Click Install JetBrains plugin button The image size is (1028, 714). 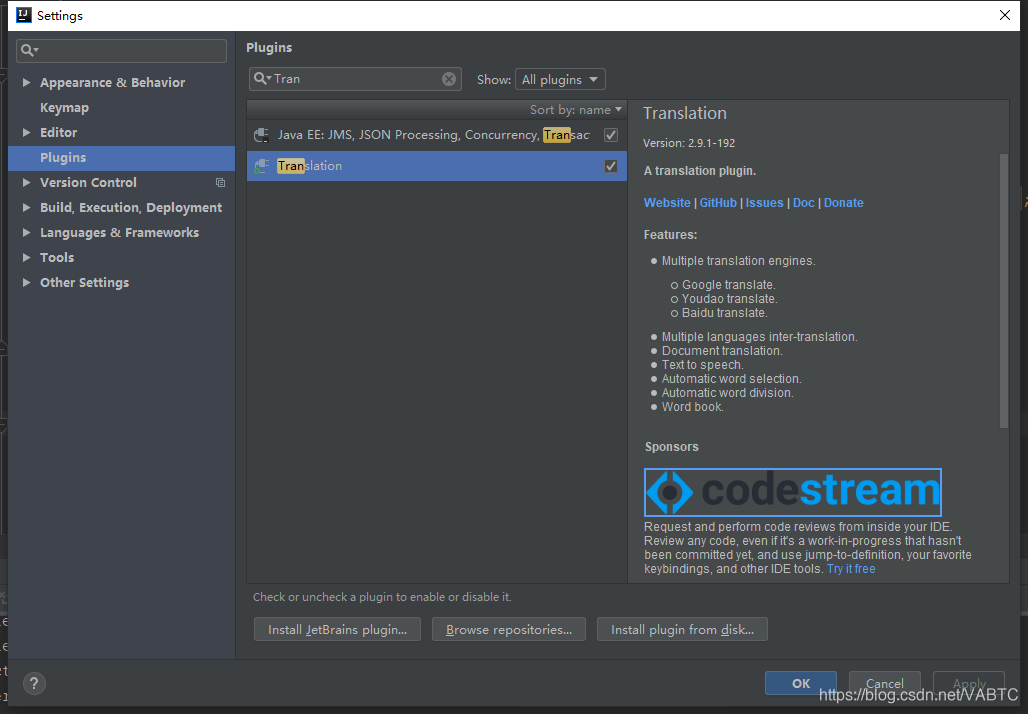click(x=337, y=629)
